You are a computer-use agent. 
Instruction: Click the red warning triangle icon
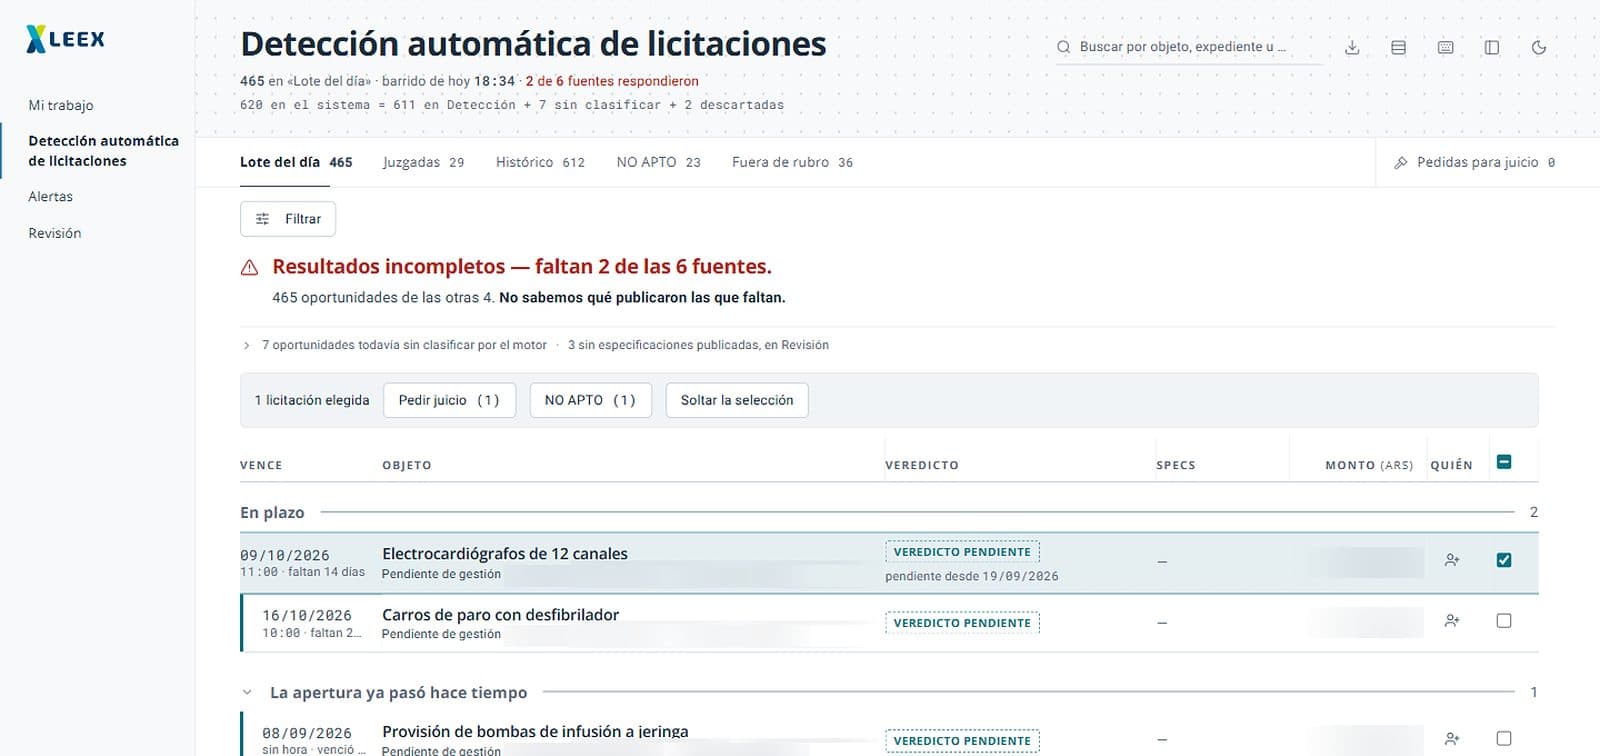pos(250,267)
